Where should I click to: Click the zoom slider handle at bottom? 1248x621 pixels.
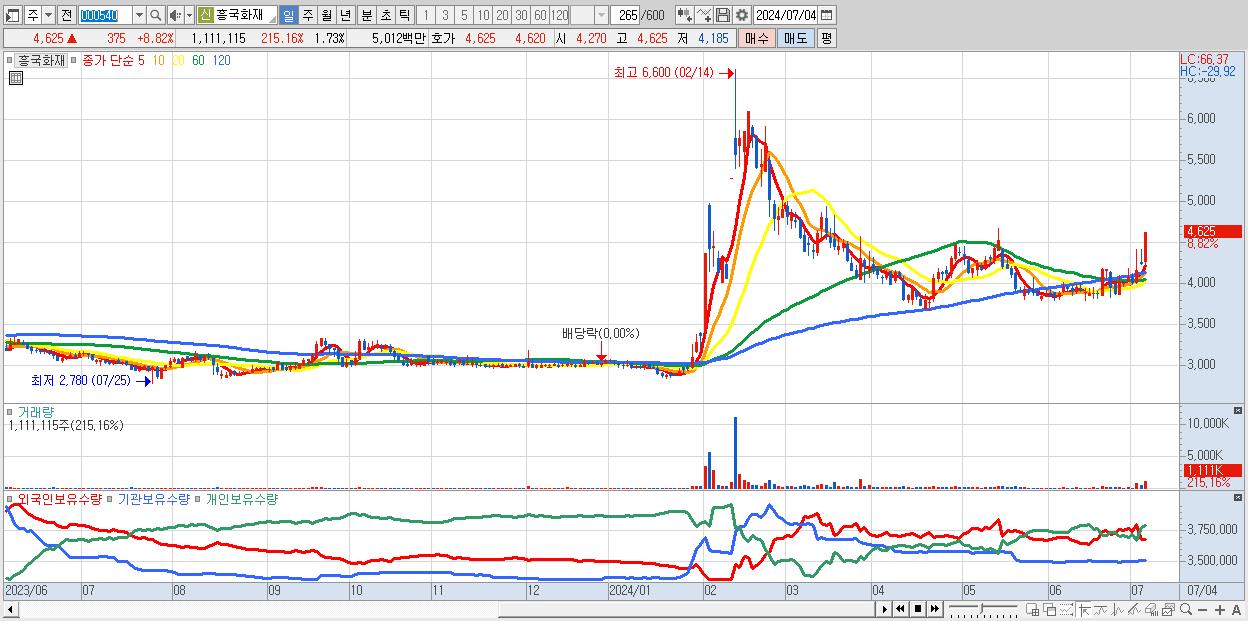[x=981, y=607]
